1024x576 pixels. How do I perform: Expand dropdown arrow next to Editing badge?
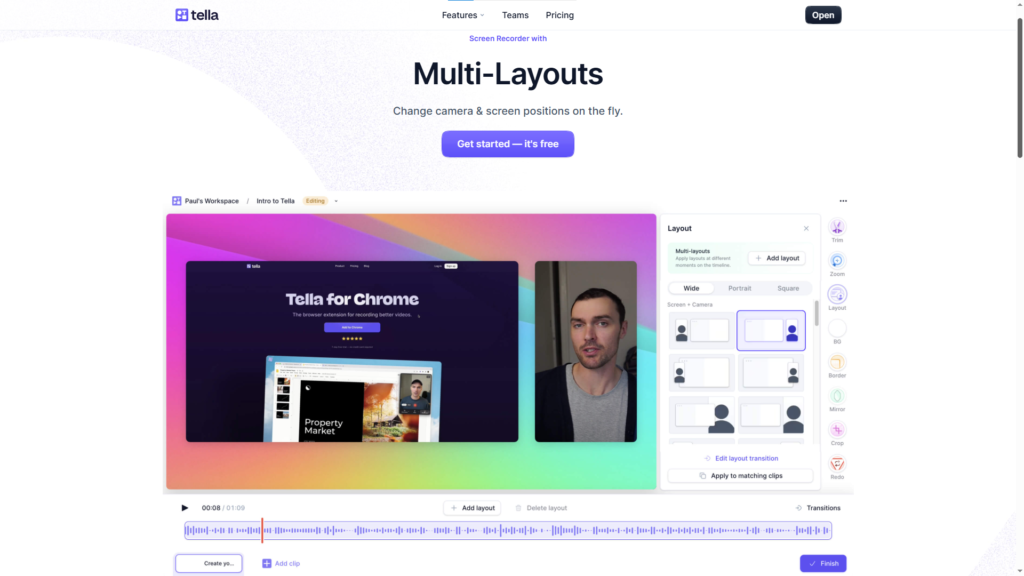(336, 201)
